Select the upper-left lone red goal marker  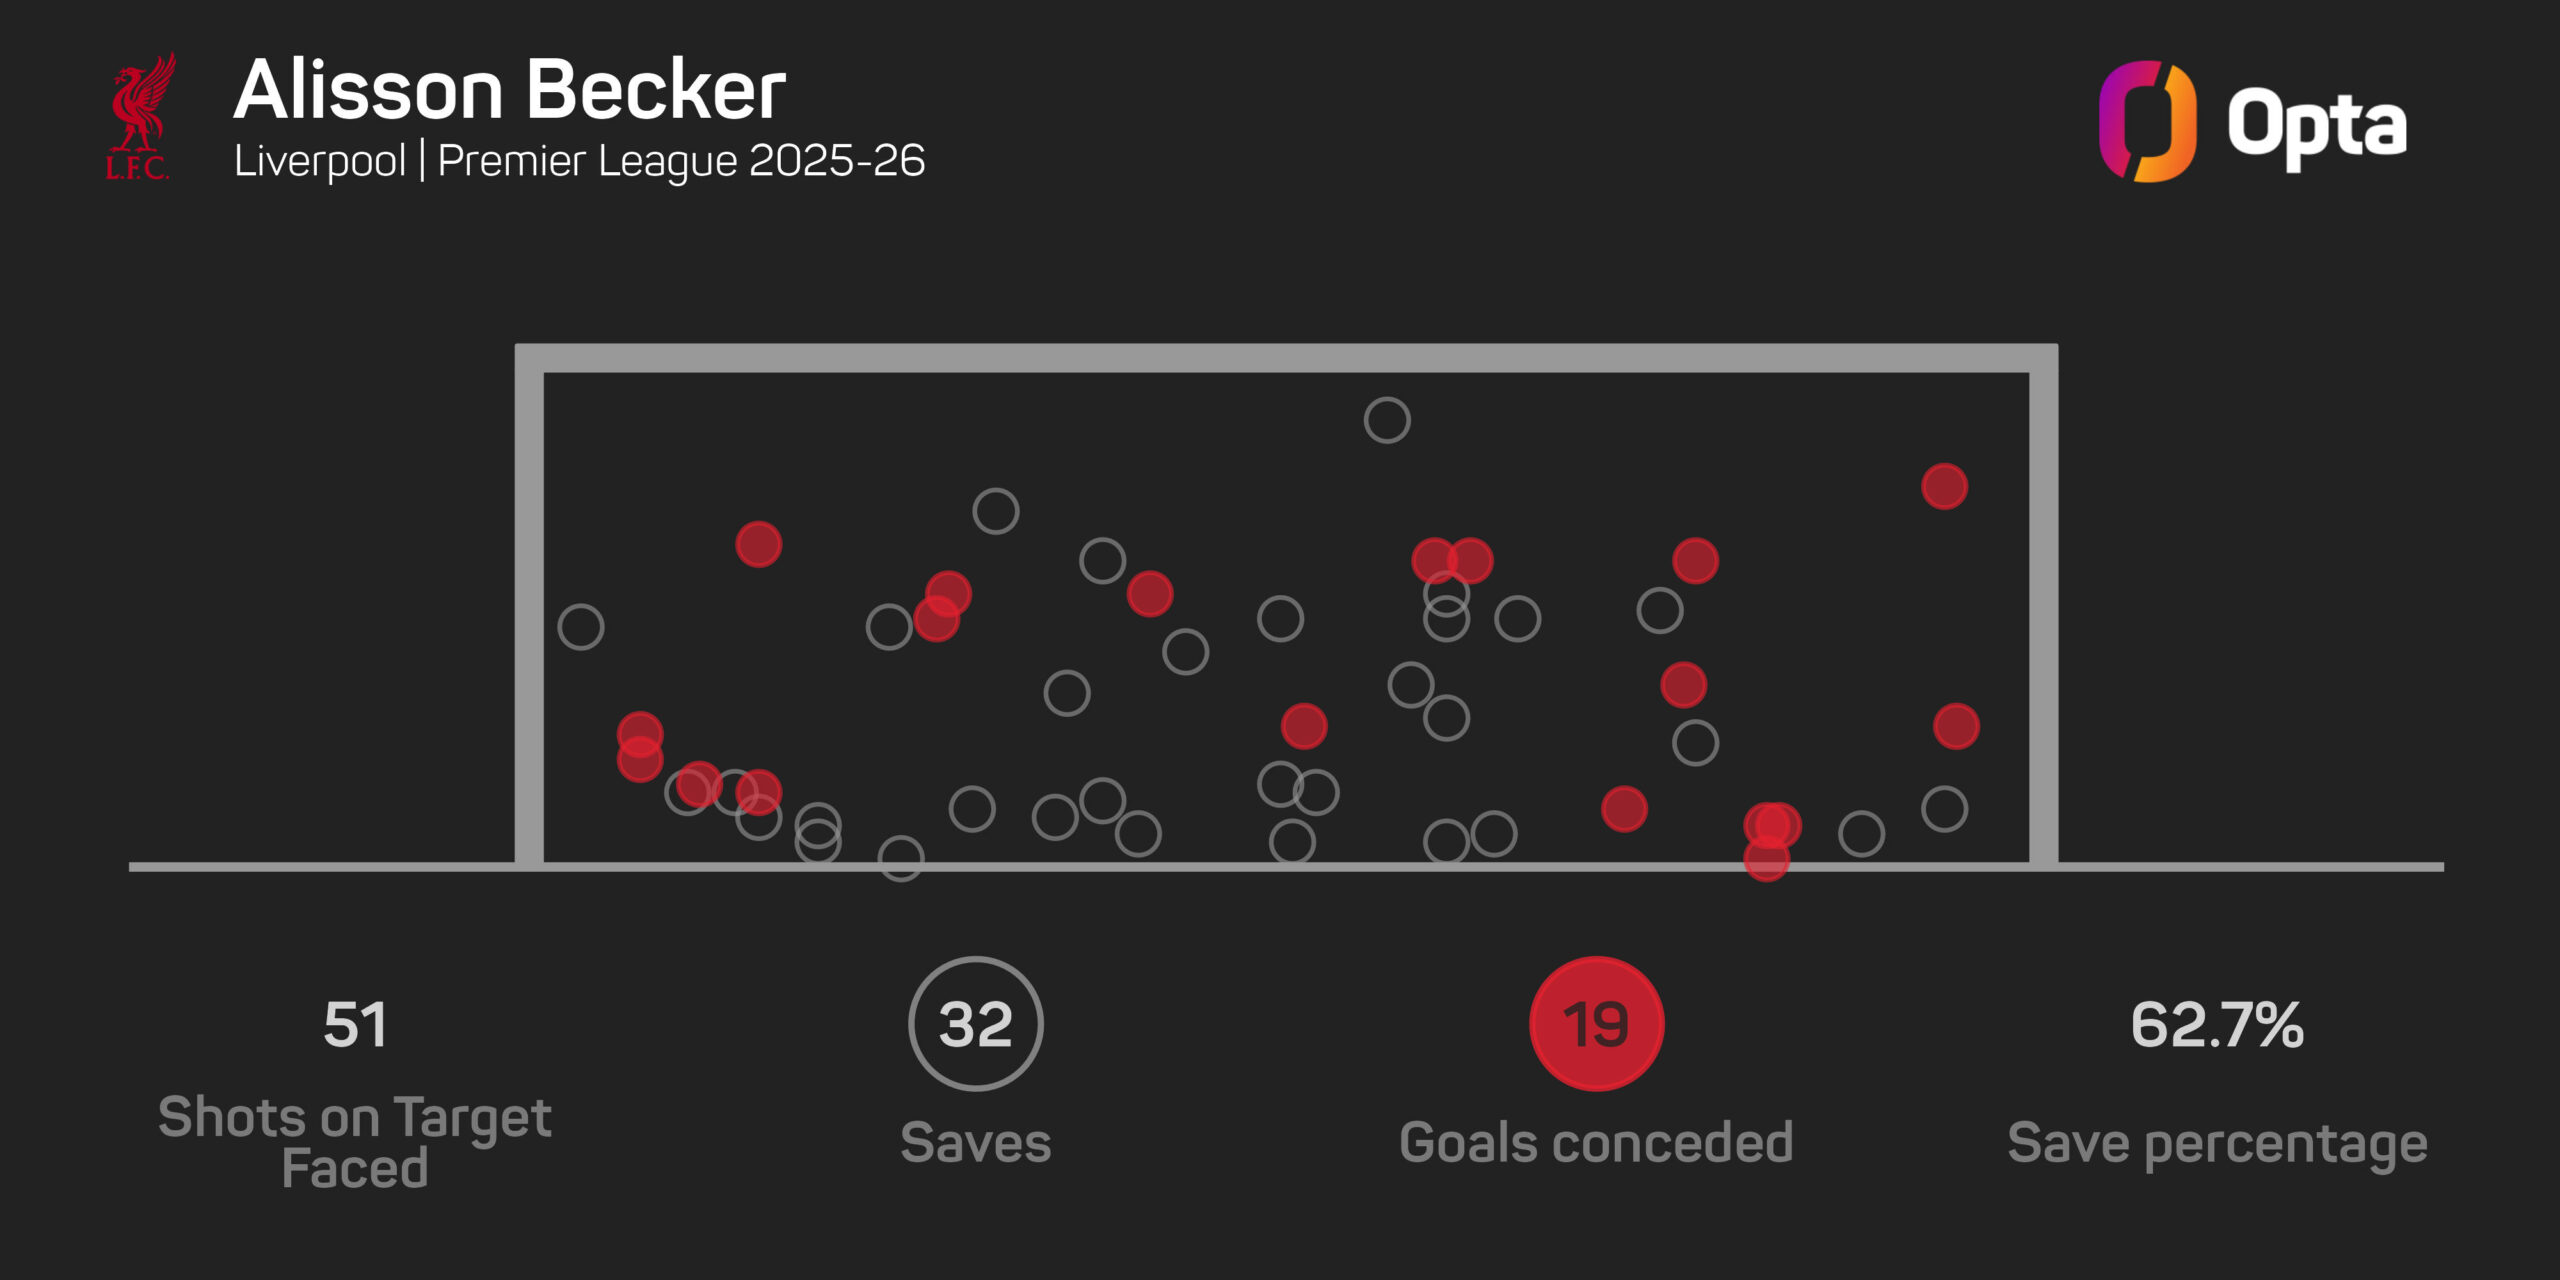pos(758,545)
